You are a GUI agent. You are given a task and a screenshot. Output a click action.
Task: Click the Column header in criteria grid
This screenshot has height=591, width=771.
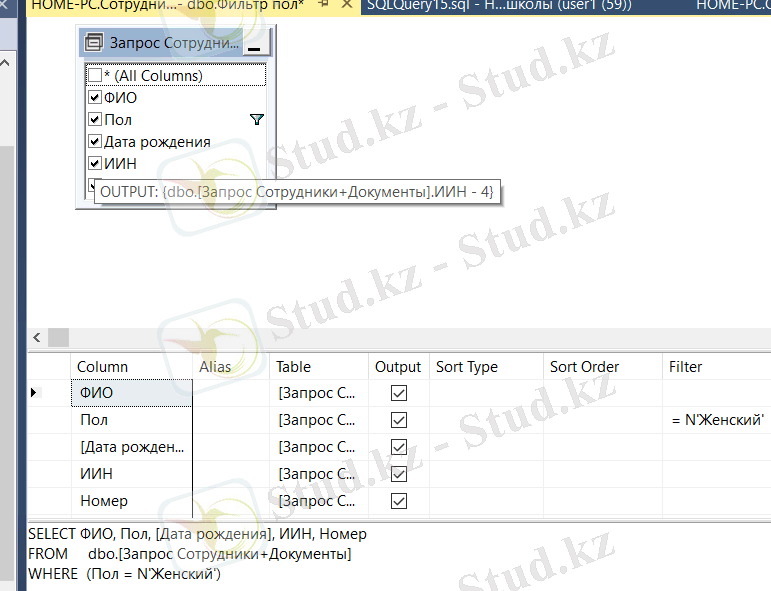(x=132, y=367)
